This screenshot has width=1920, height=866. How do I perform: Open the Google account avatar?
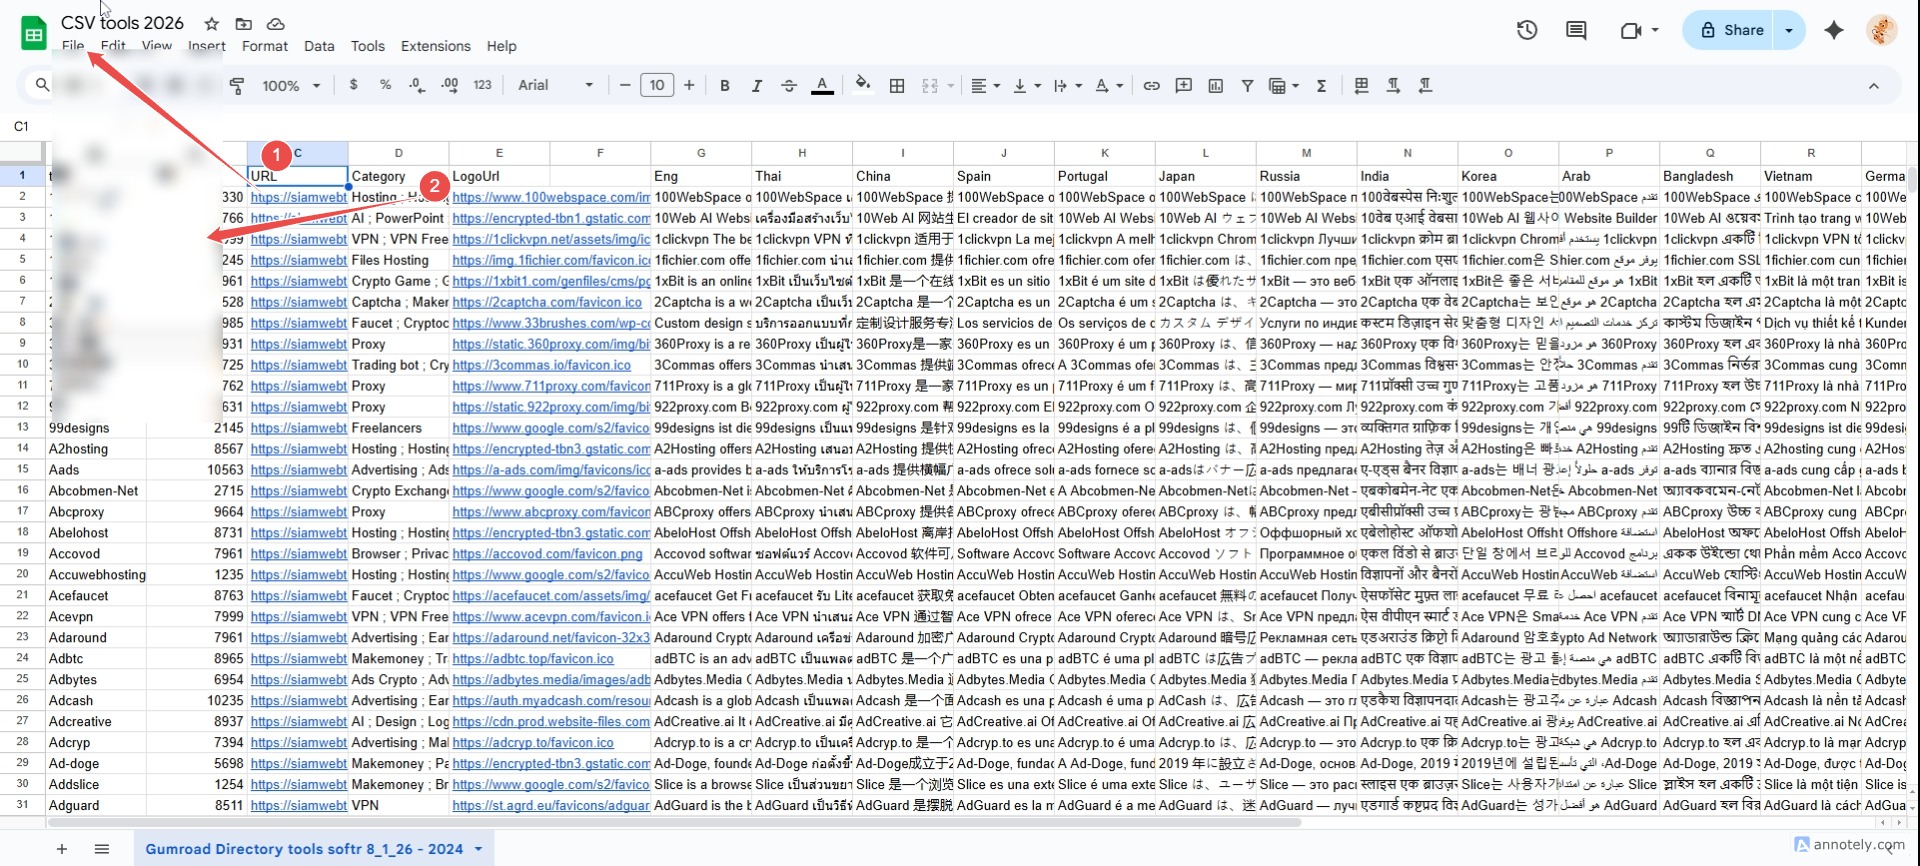pyautogui.click(x=1881, y=30)
